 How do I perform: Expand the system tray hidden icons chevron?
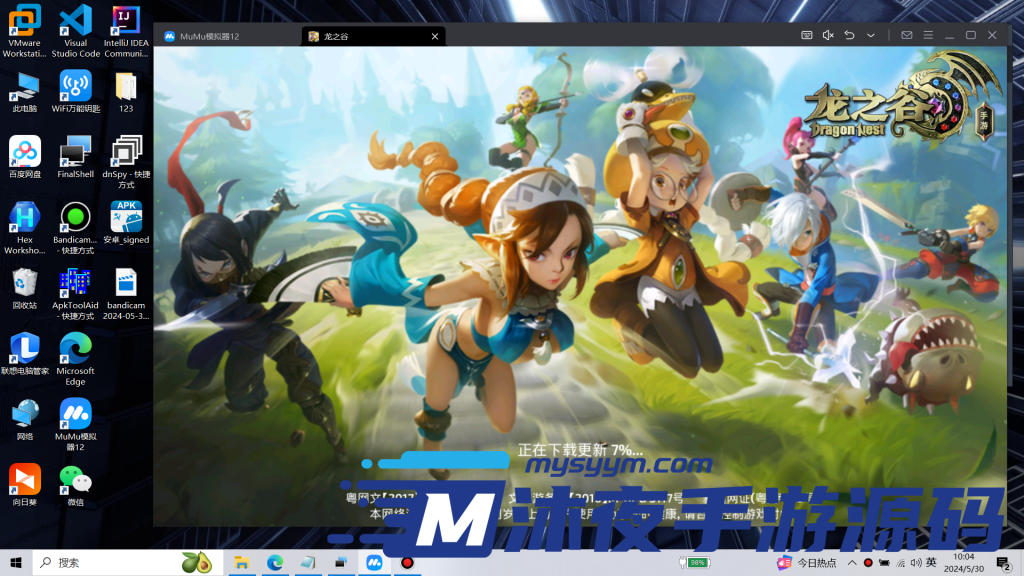851,563
